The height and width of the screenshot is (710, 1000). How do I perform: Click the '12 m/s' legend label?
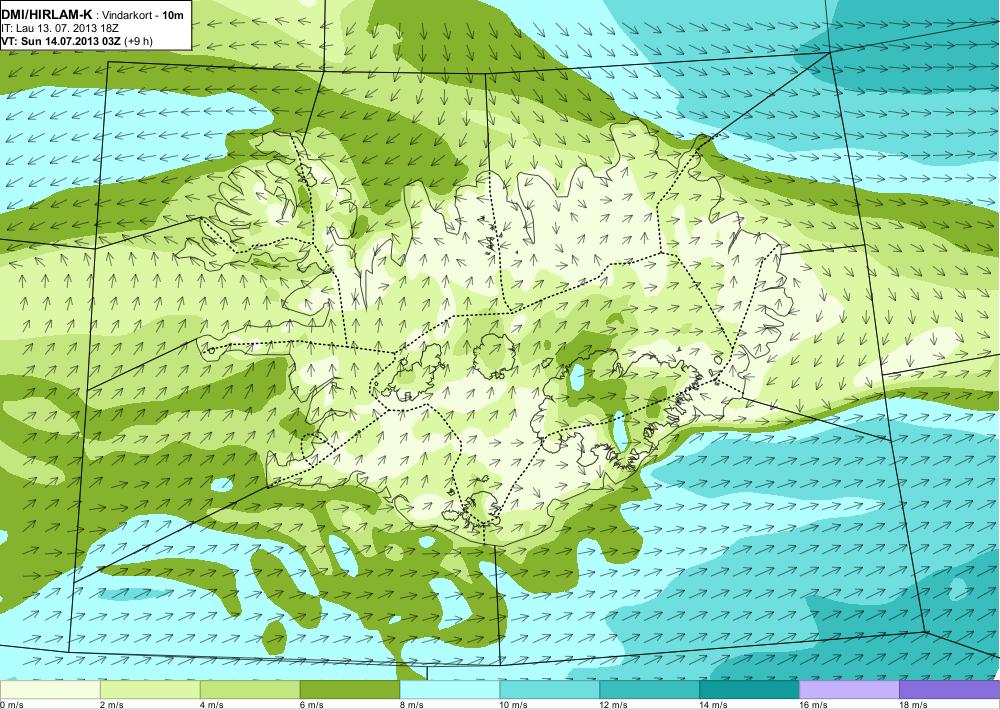tap(614, 705)
